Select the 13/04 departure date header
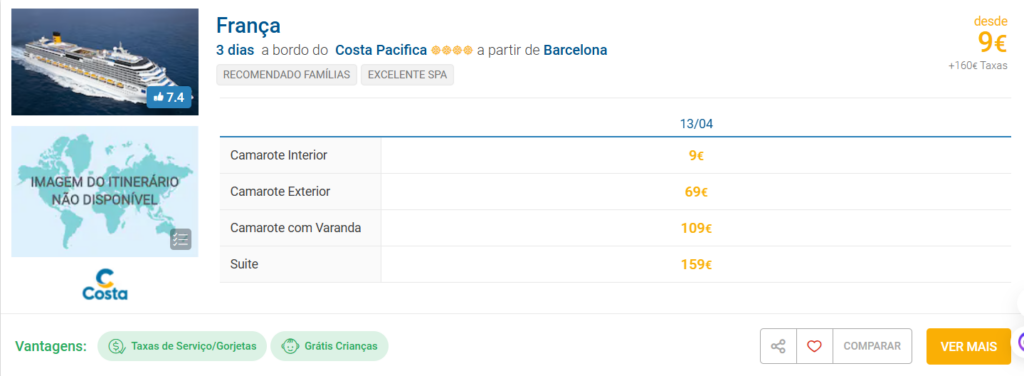 [696, 124]
